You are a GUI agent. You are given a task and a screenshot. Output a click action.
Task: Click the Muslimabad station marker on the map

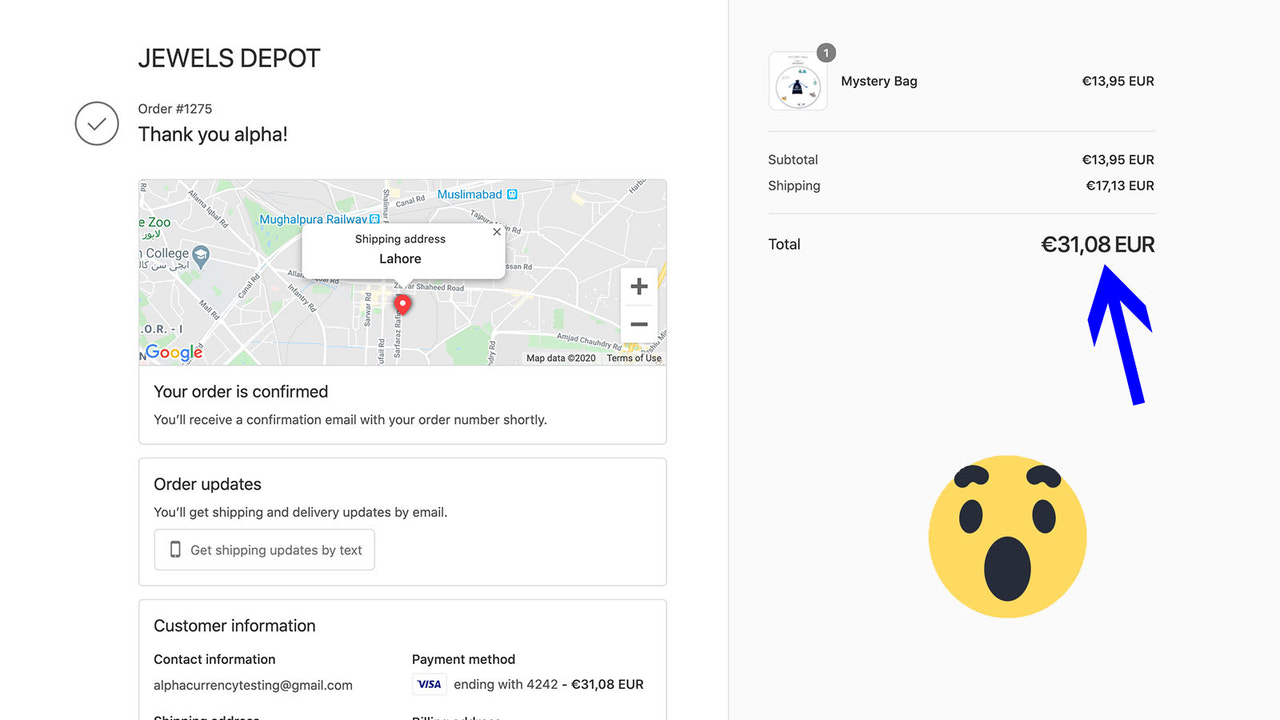coord(510,194)
